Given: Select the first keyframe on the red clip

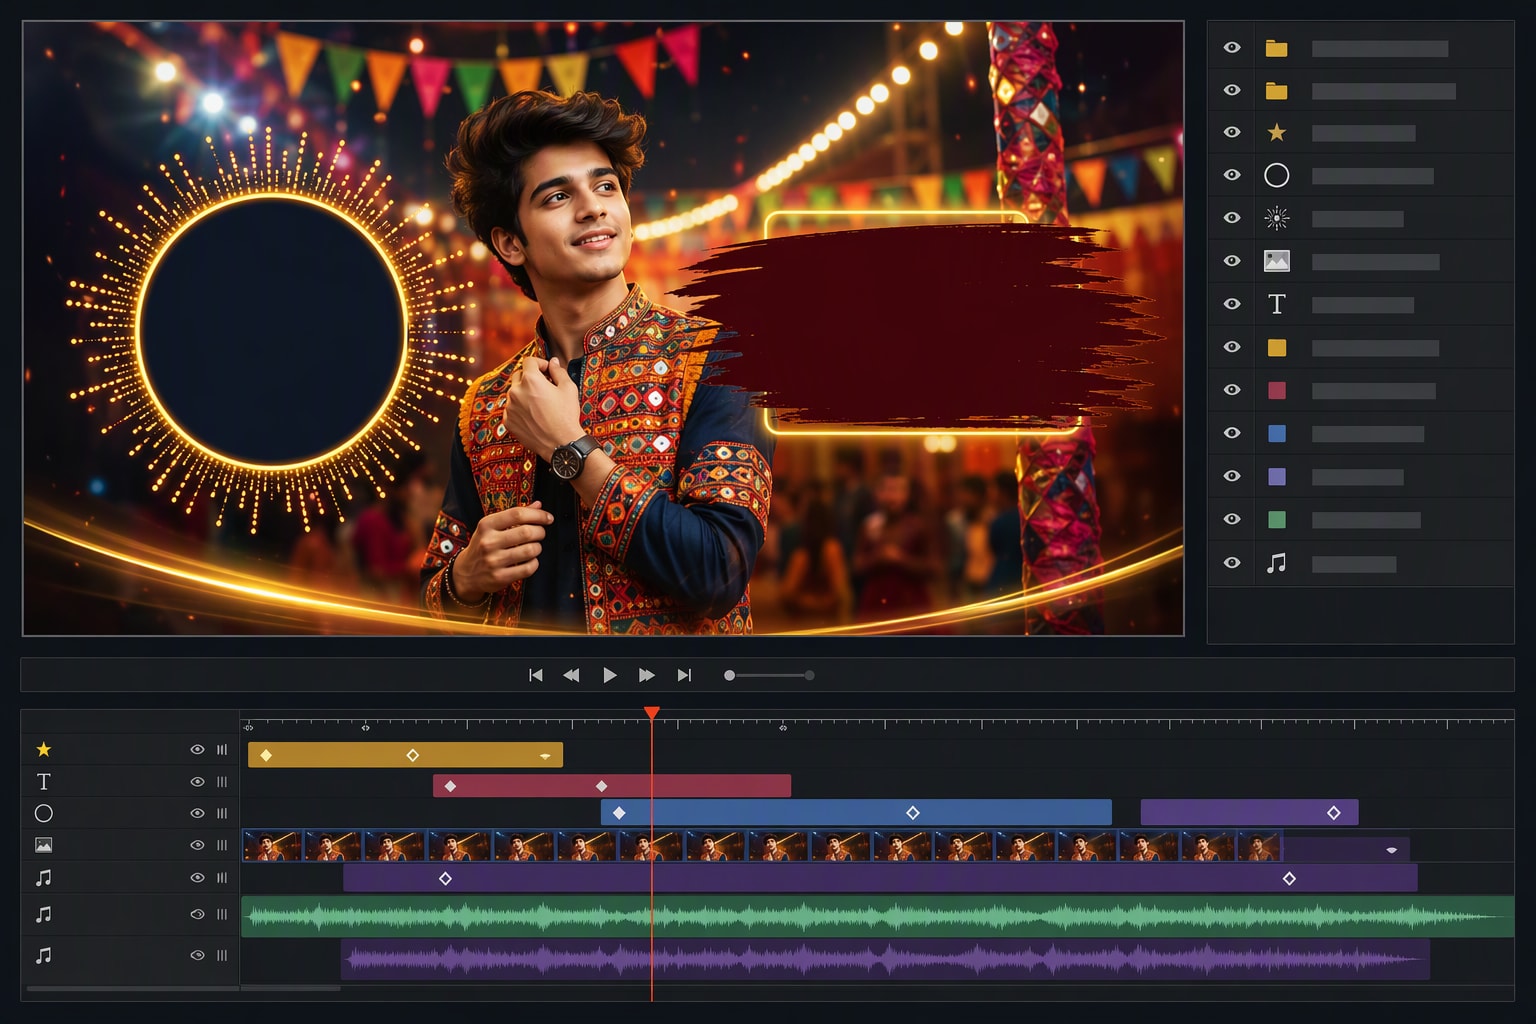Looking at the screenshot, I should click(450, 786).
